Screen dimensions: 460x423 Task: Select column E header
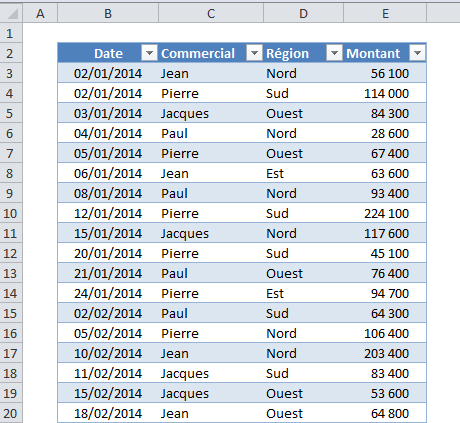click(x=385, y=13)
